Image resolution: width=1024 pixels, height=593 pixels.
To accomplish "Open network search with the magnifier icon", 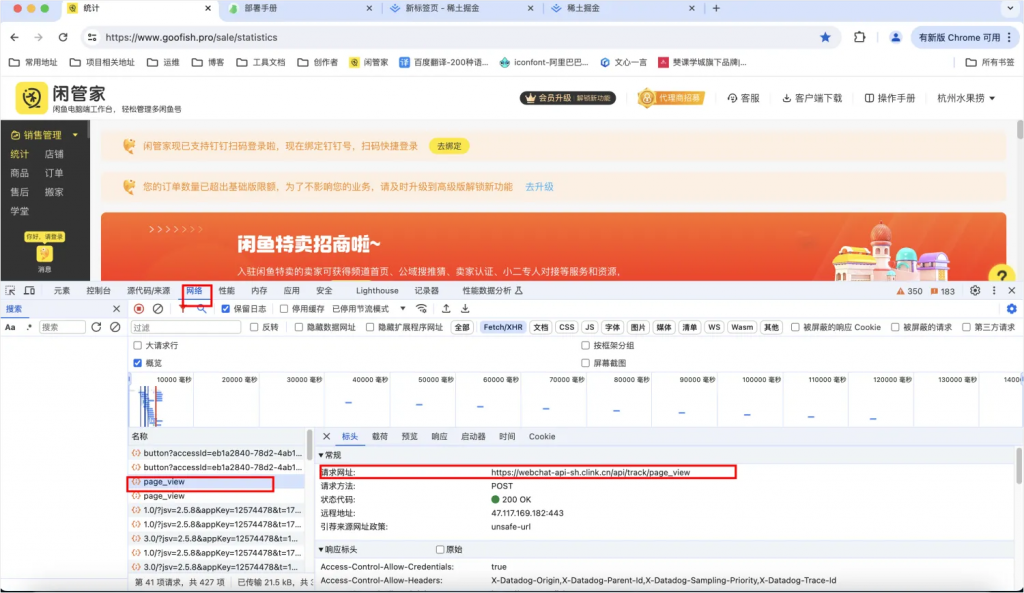I will click(203, 310).
